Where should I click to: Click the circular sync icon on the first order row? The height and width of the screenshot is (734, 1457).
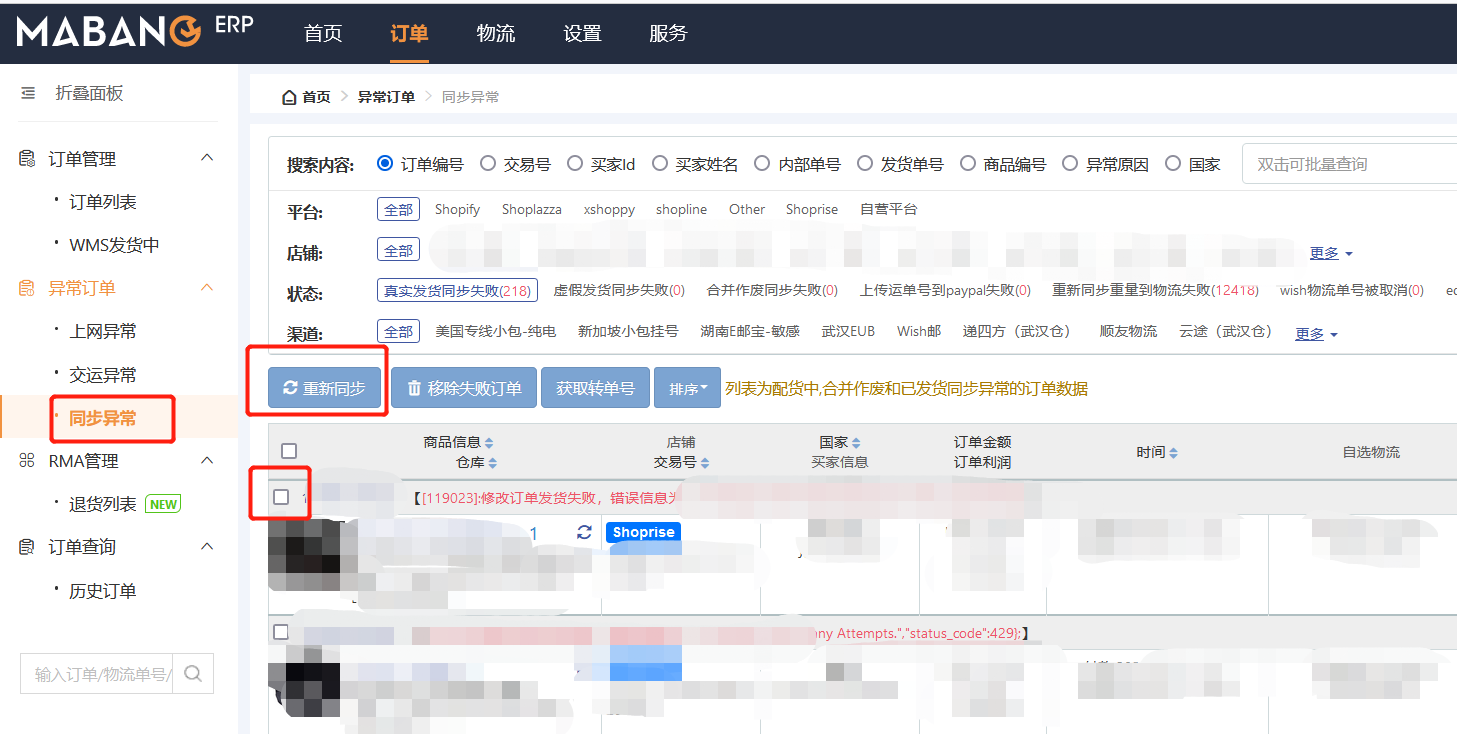point(584,533)
